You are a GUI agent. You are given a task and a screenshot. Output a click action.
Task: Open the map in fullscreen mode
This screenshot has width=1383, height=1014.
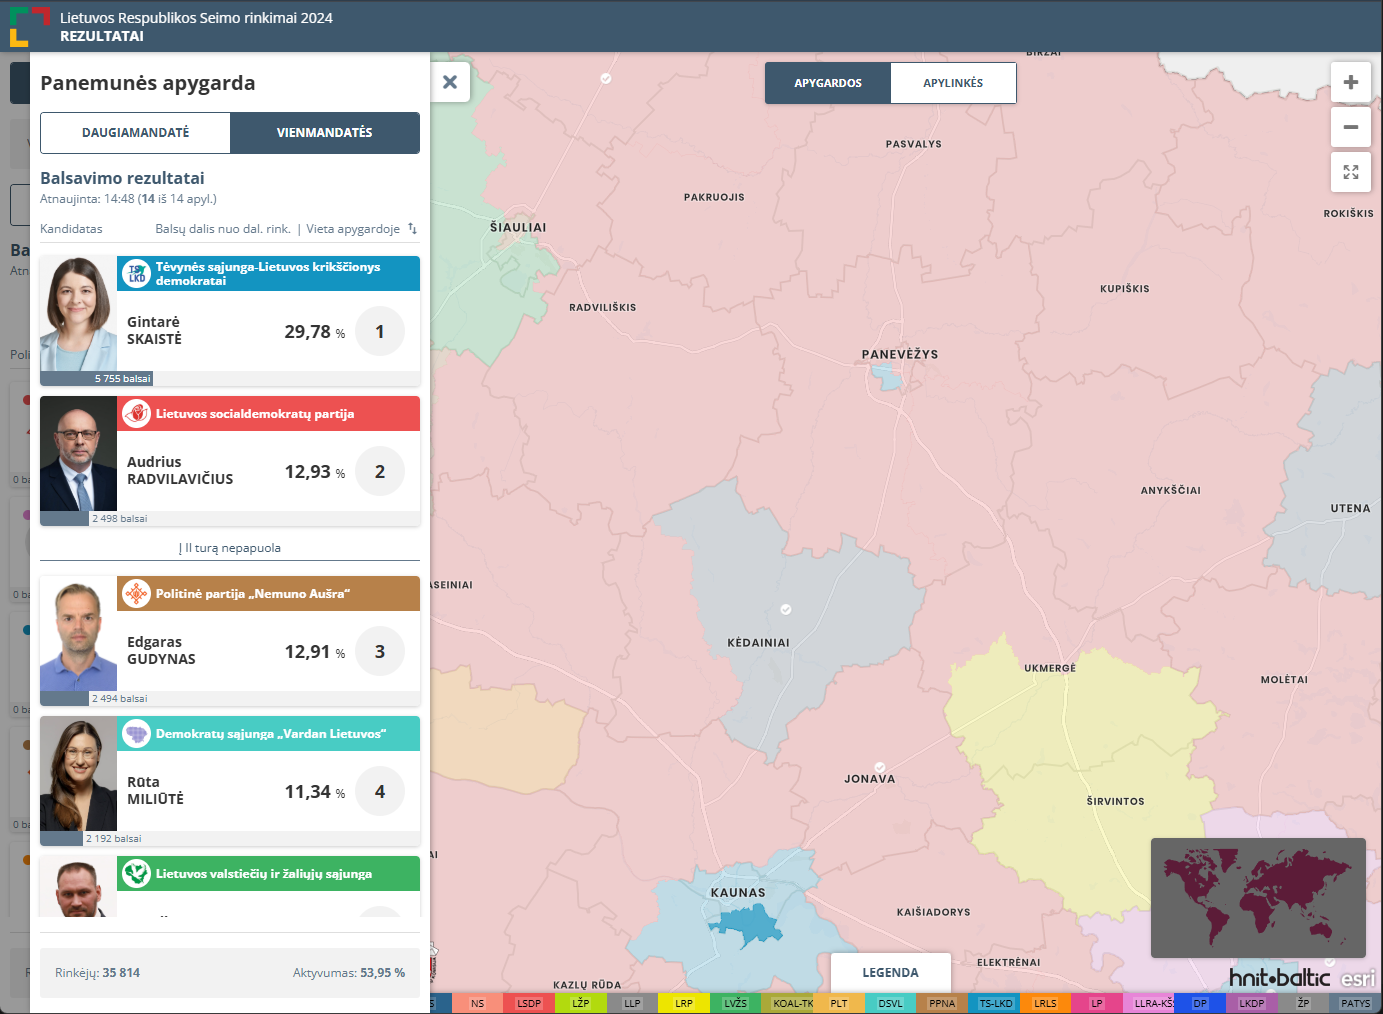tap(1351, 172)
